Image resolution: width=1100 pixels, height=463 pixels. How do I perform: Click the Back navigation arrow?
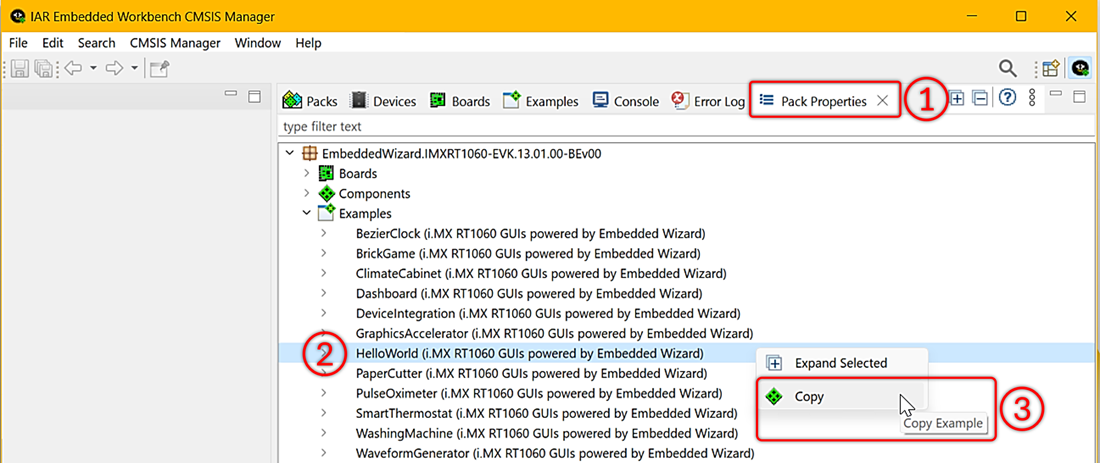pos(73,68)
